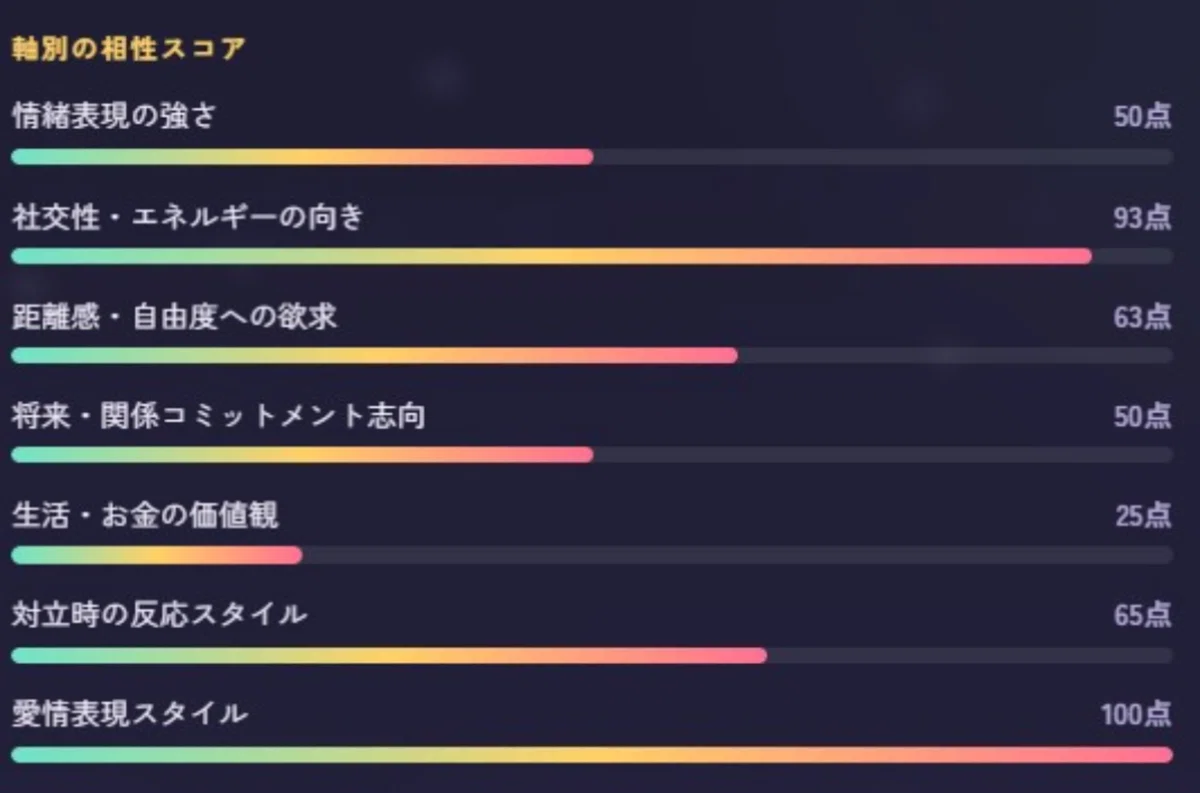1200x793 pixels.
Task: Click the 50点 score for 情緒表現の強さ
Action: [x=1143, y=117]
